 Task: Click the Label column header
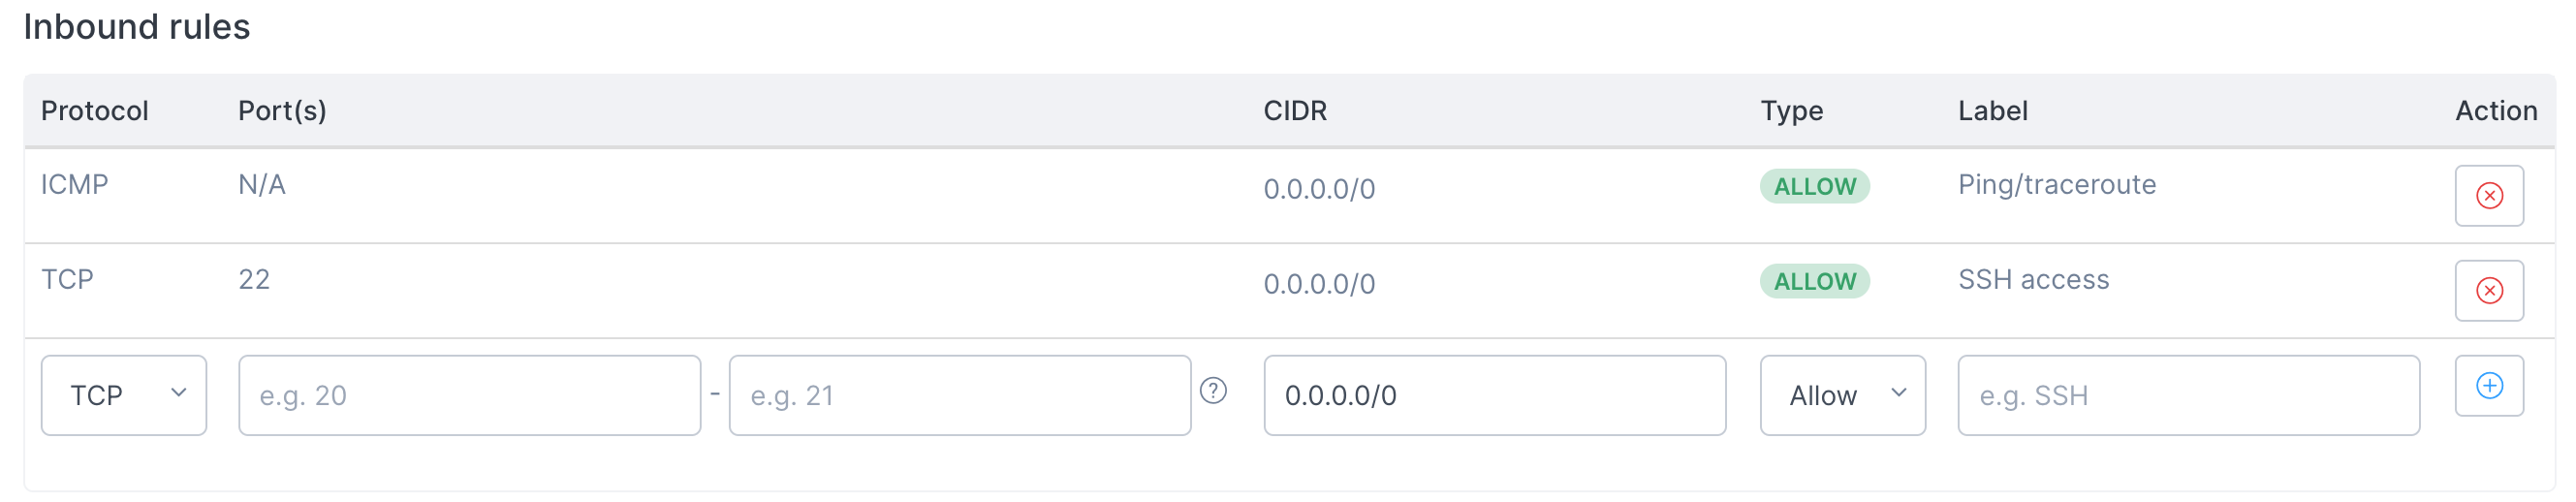(x=1992, y=111)
